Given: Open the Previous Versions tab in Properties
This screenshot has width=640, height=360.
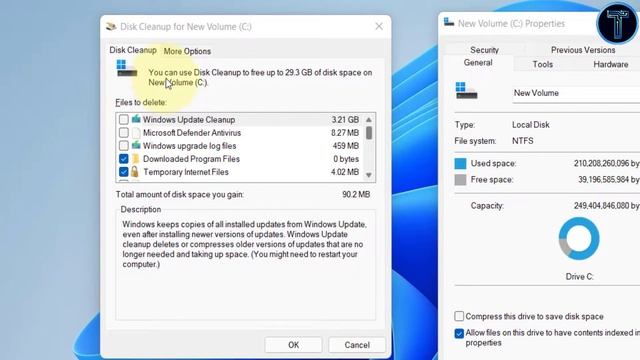Looking at the screenshot, I should coord(583,50).
